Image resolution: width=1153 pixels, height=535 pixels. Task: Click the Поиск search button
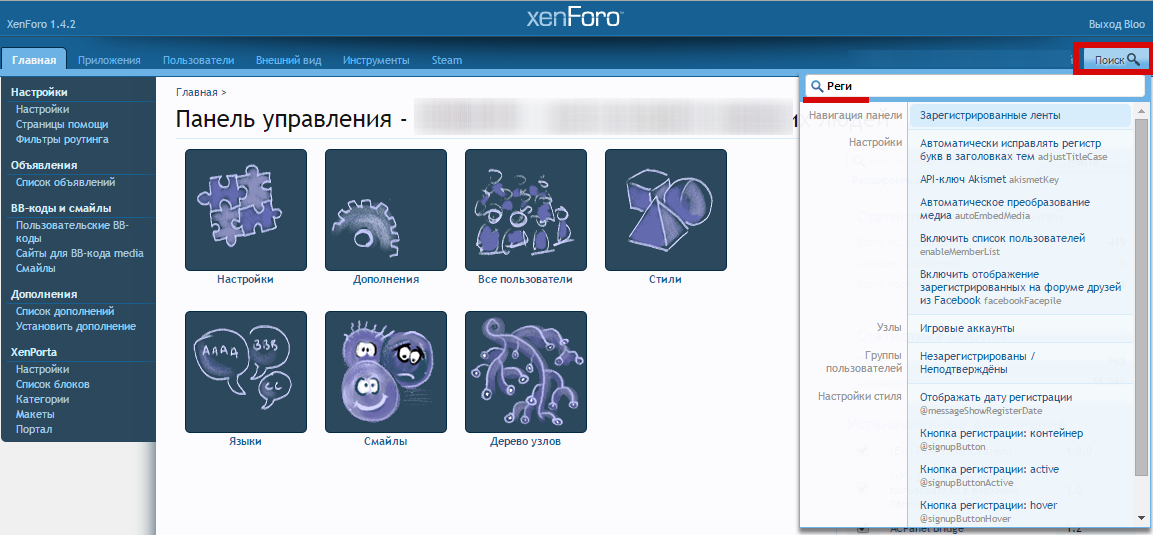(x=1116, y=60)
